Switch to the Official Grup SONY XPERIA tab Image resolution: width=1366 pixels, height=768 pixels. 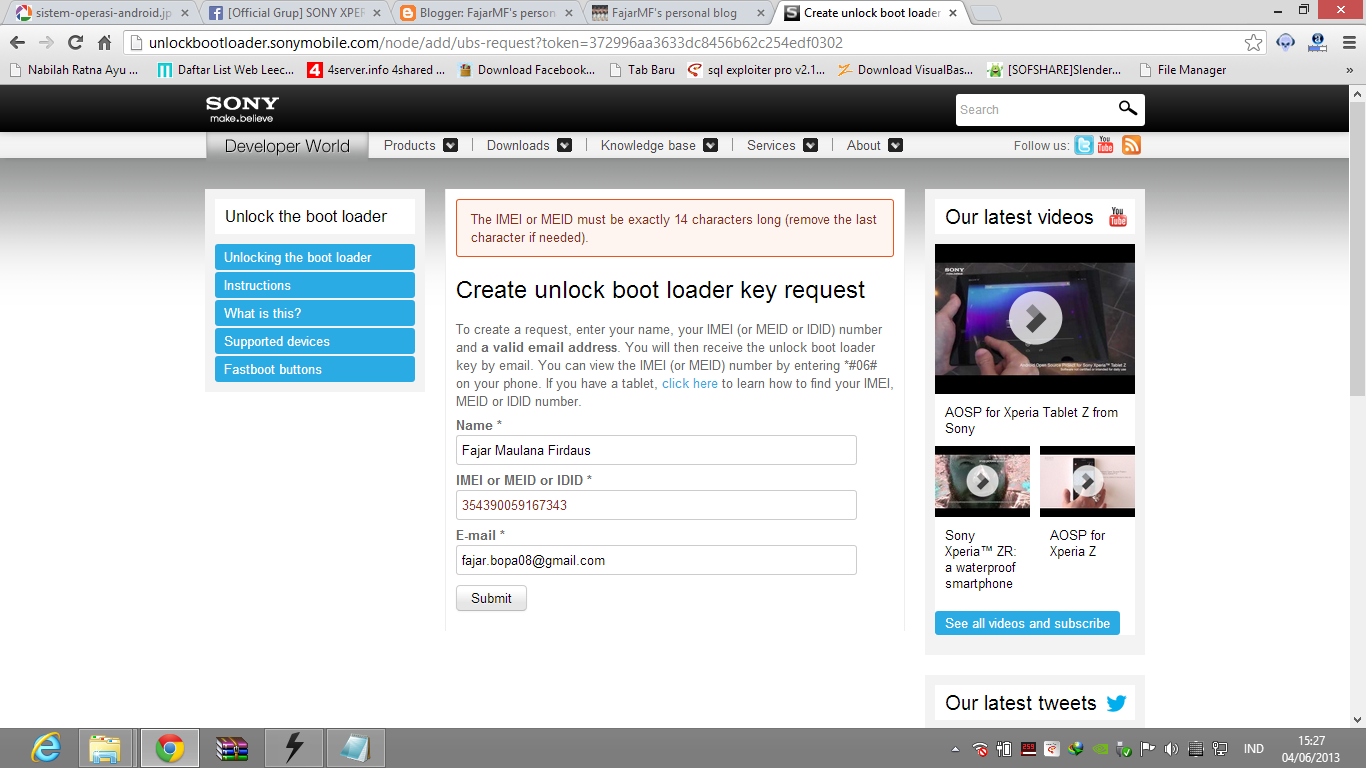pos(295,13)
